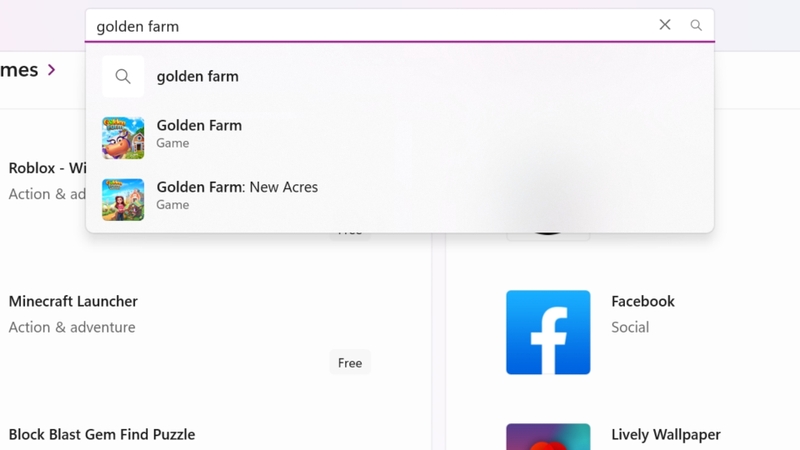Click magnifier icon beside golden farm suggestion
The height and width of the screenshot is (450, 800).
tap(123, 77)
